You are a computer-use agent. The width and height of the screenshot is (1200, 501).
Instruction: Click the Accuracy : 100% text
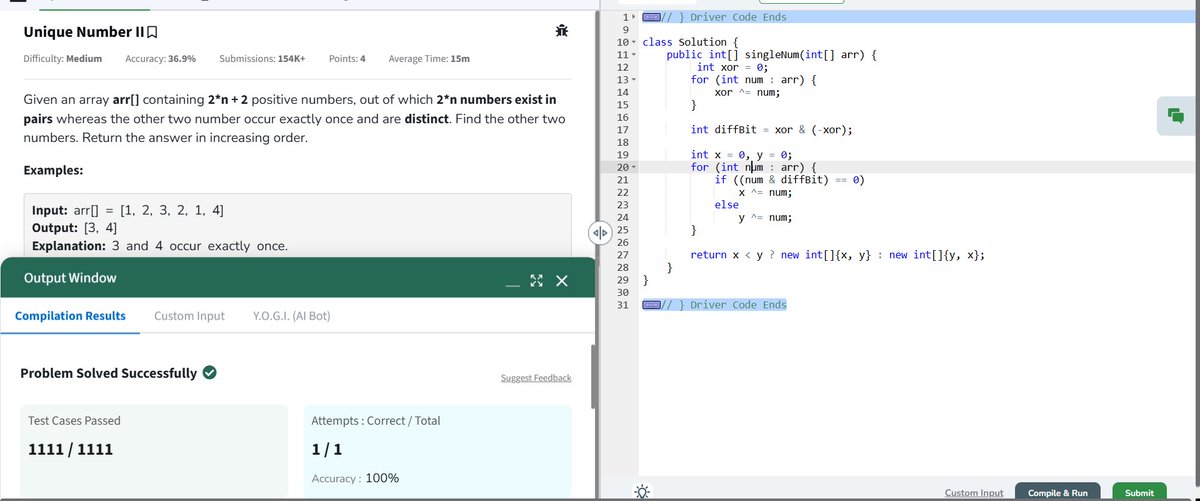[355, 478]
